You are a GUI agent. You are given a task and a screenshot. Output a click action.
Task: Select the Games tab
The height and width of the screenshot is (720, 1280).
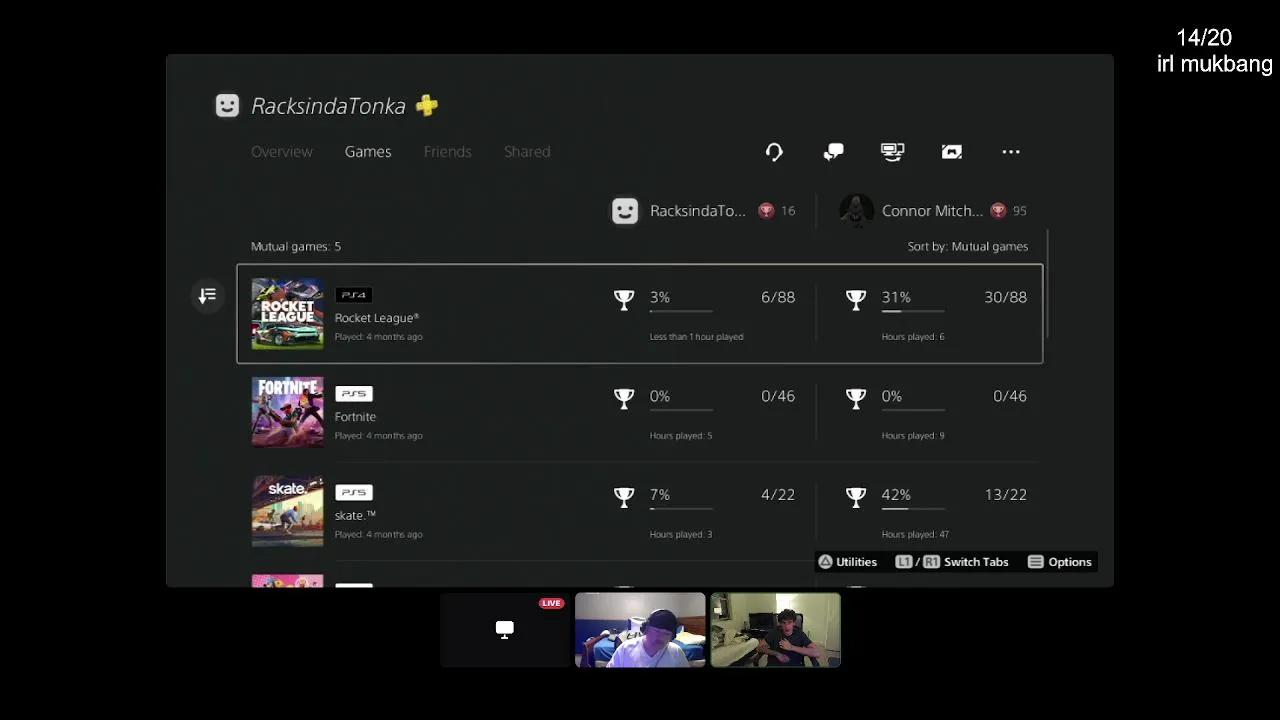368,152
